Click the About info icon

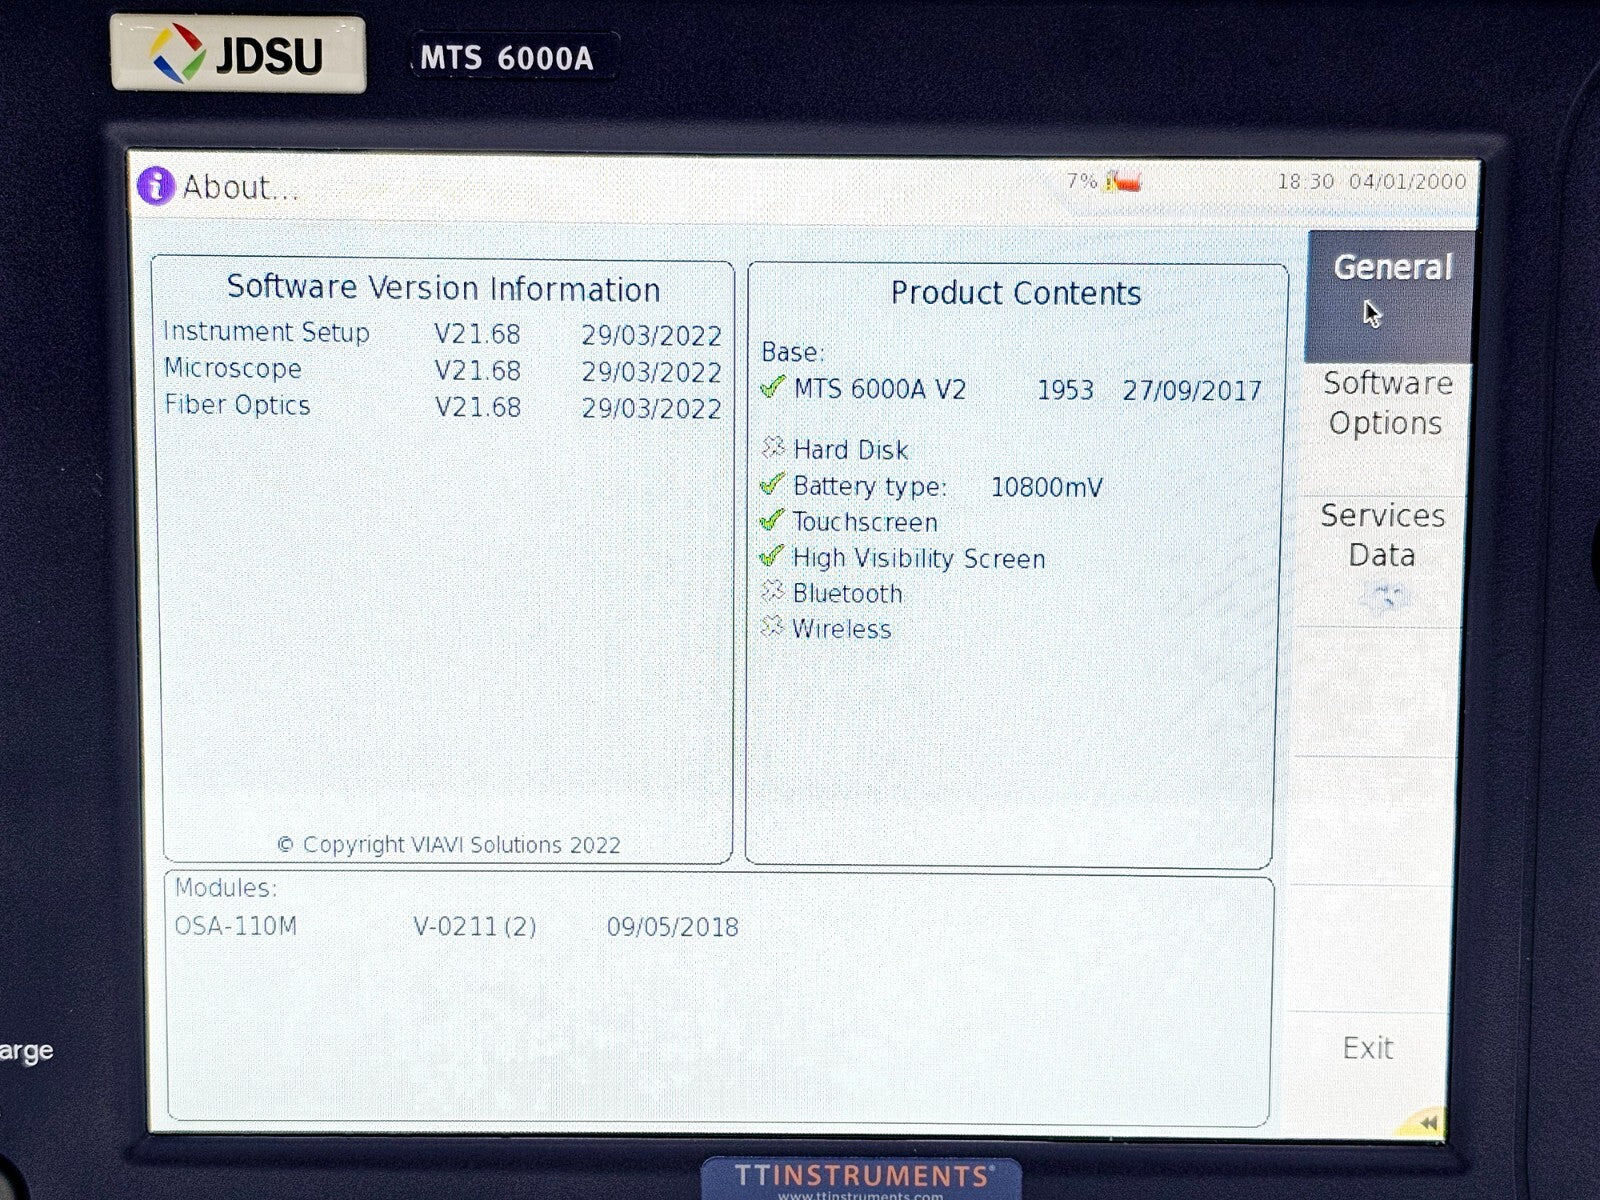pyautogui.click(x=156, y=185)
